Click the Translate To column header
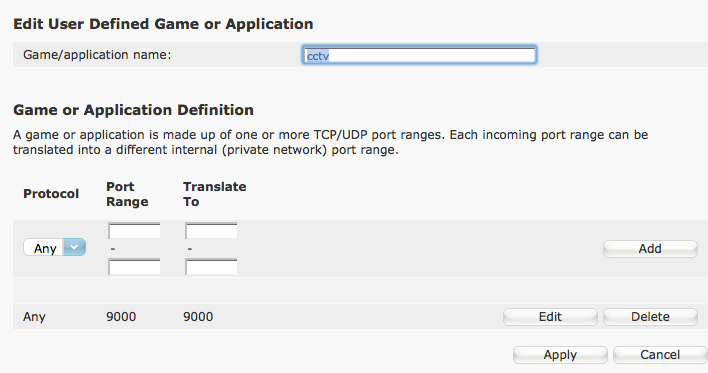This screenshot has height=373, width=708. pyautogui.click(x=214, y=194)
